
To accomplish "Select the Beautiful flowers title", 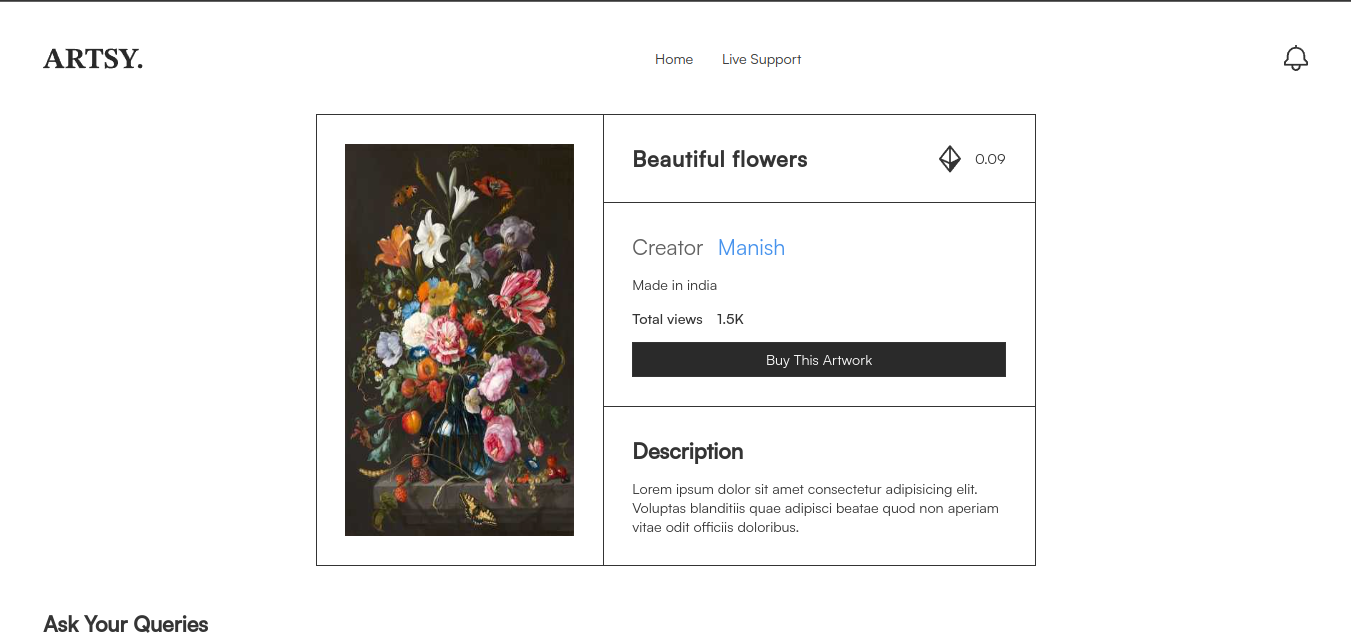I will point(720,159).
